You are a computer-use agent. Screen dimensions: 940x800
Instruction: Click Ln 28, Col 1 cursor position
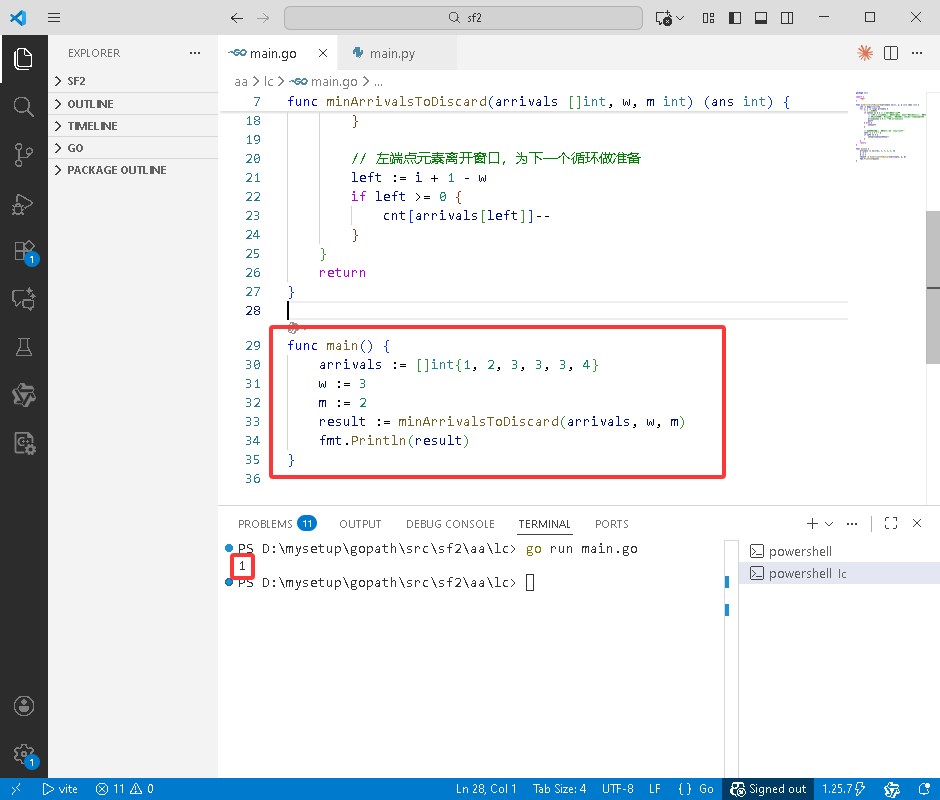click(x=486, y=789)
